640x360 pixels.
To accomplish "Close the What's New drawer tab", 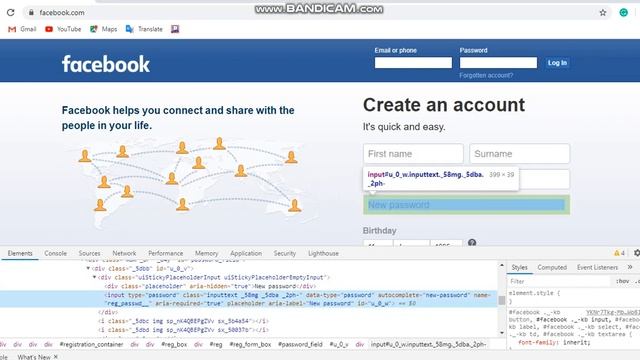I will click(56, 357).
